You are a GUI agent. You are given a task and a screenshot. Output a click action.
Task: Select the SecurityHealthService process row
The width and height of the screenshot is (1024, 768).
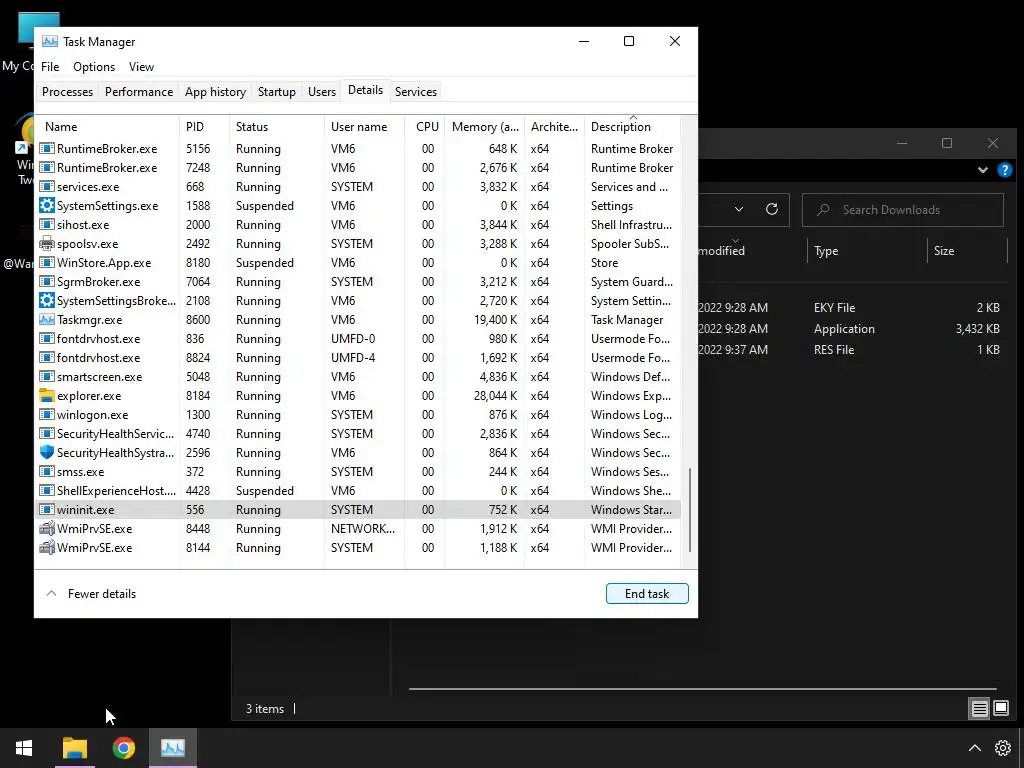[x=358, y=434]
